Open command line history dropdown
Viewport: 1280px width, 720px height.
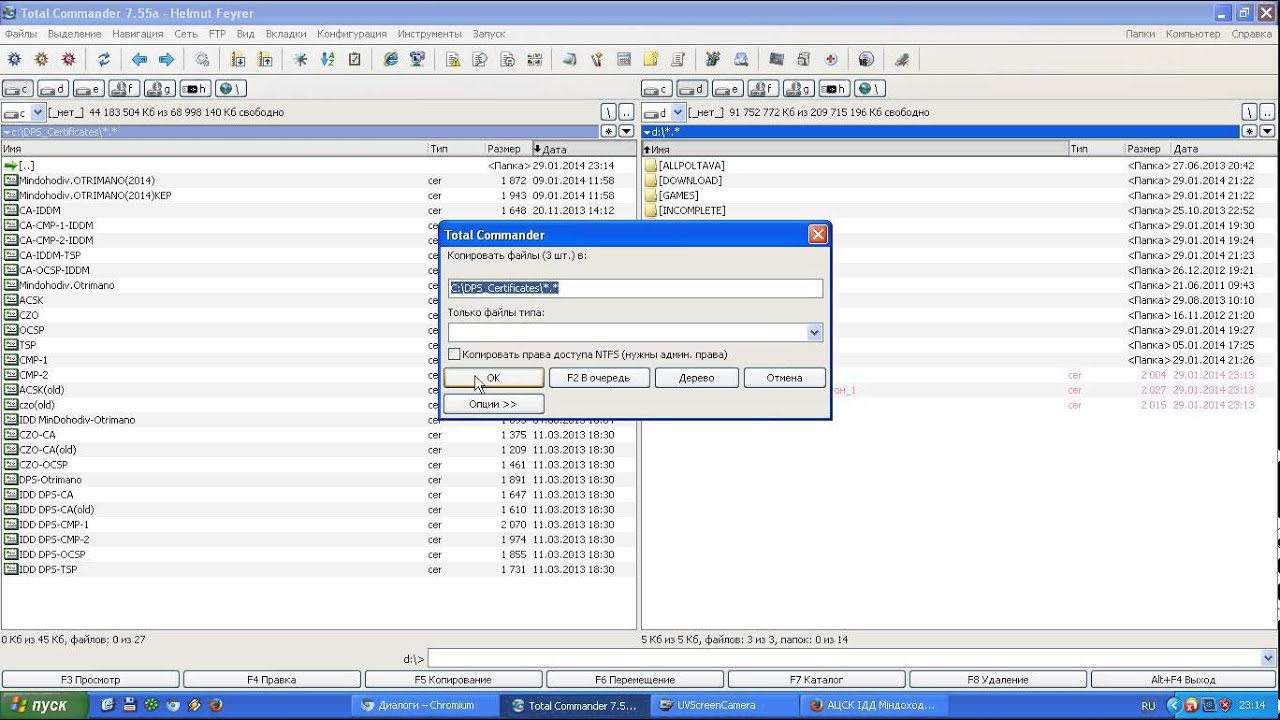click(1268, 658)
